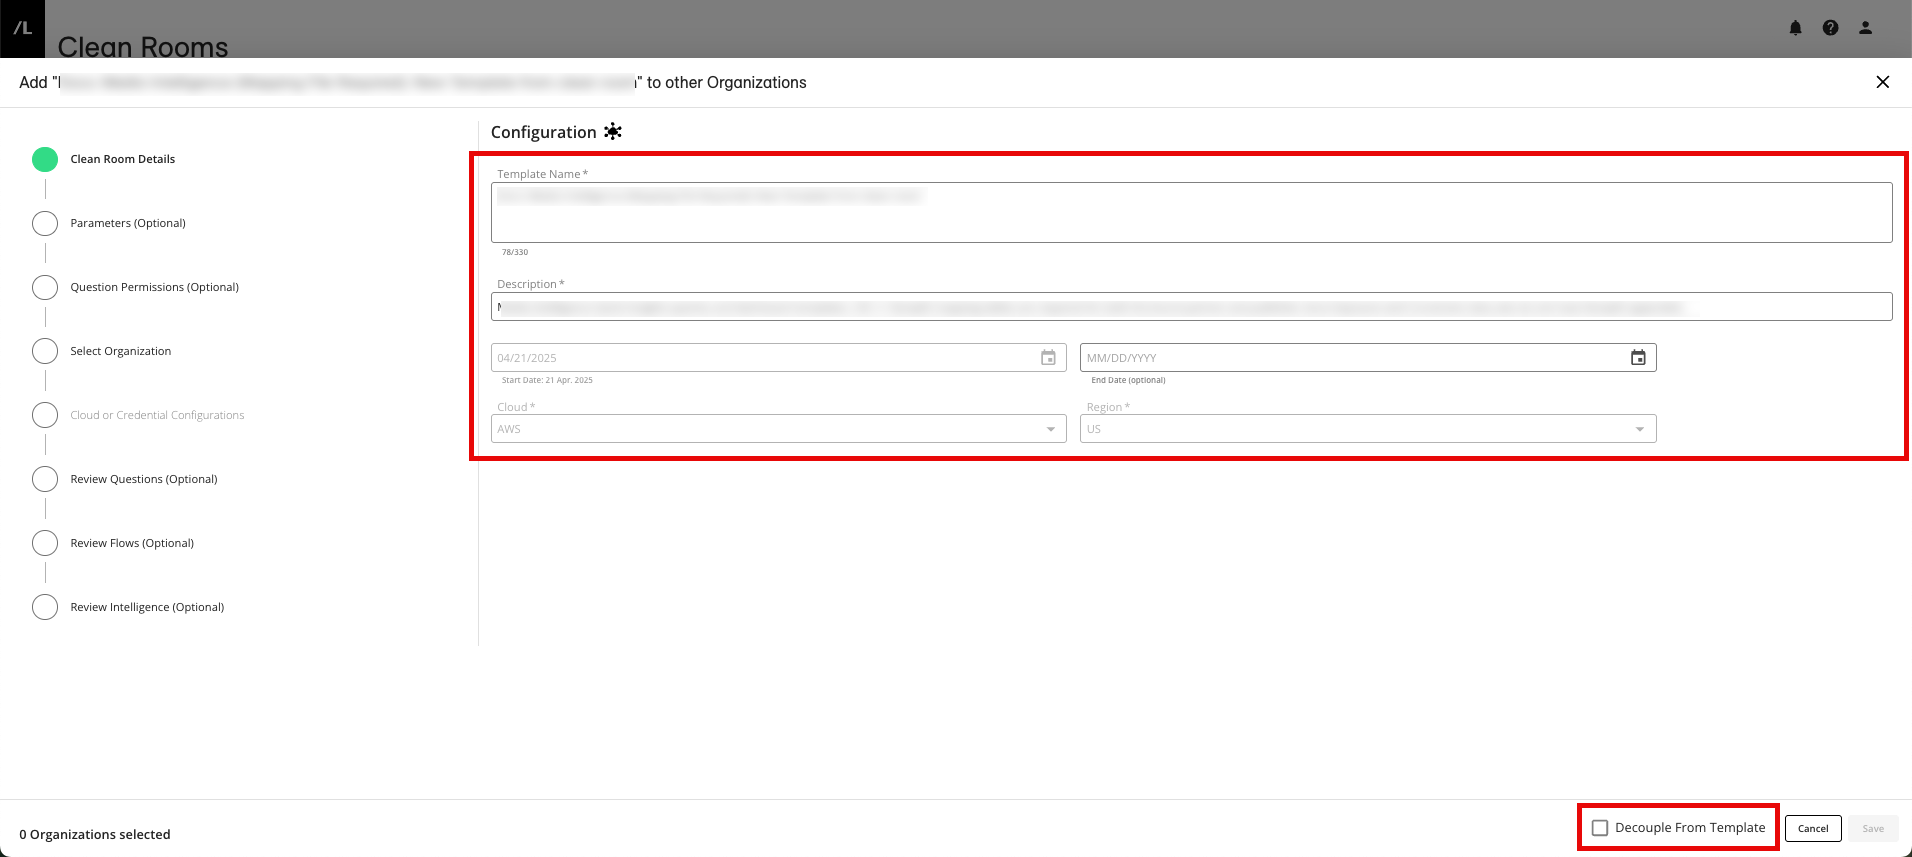Go to the Clean Room Details step
The width and height of the screenshot is (1912, 857).
click(x=122, y=159)
